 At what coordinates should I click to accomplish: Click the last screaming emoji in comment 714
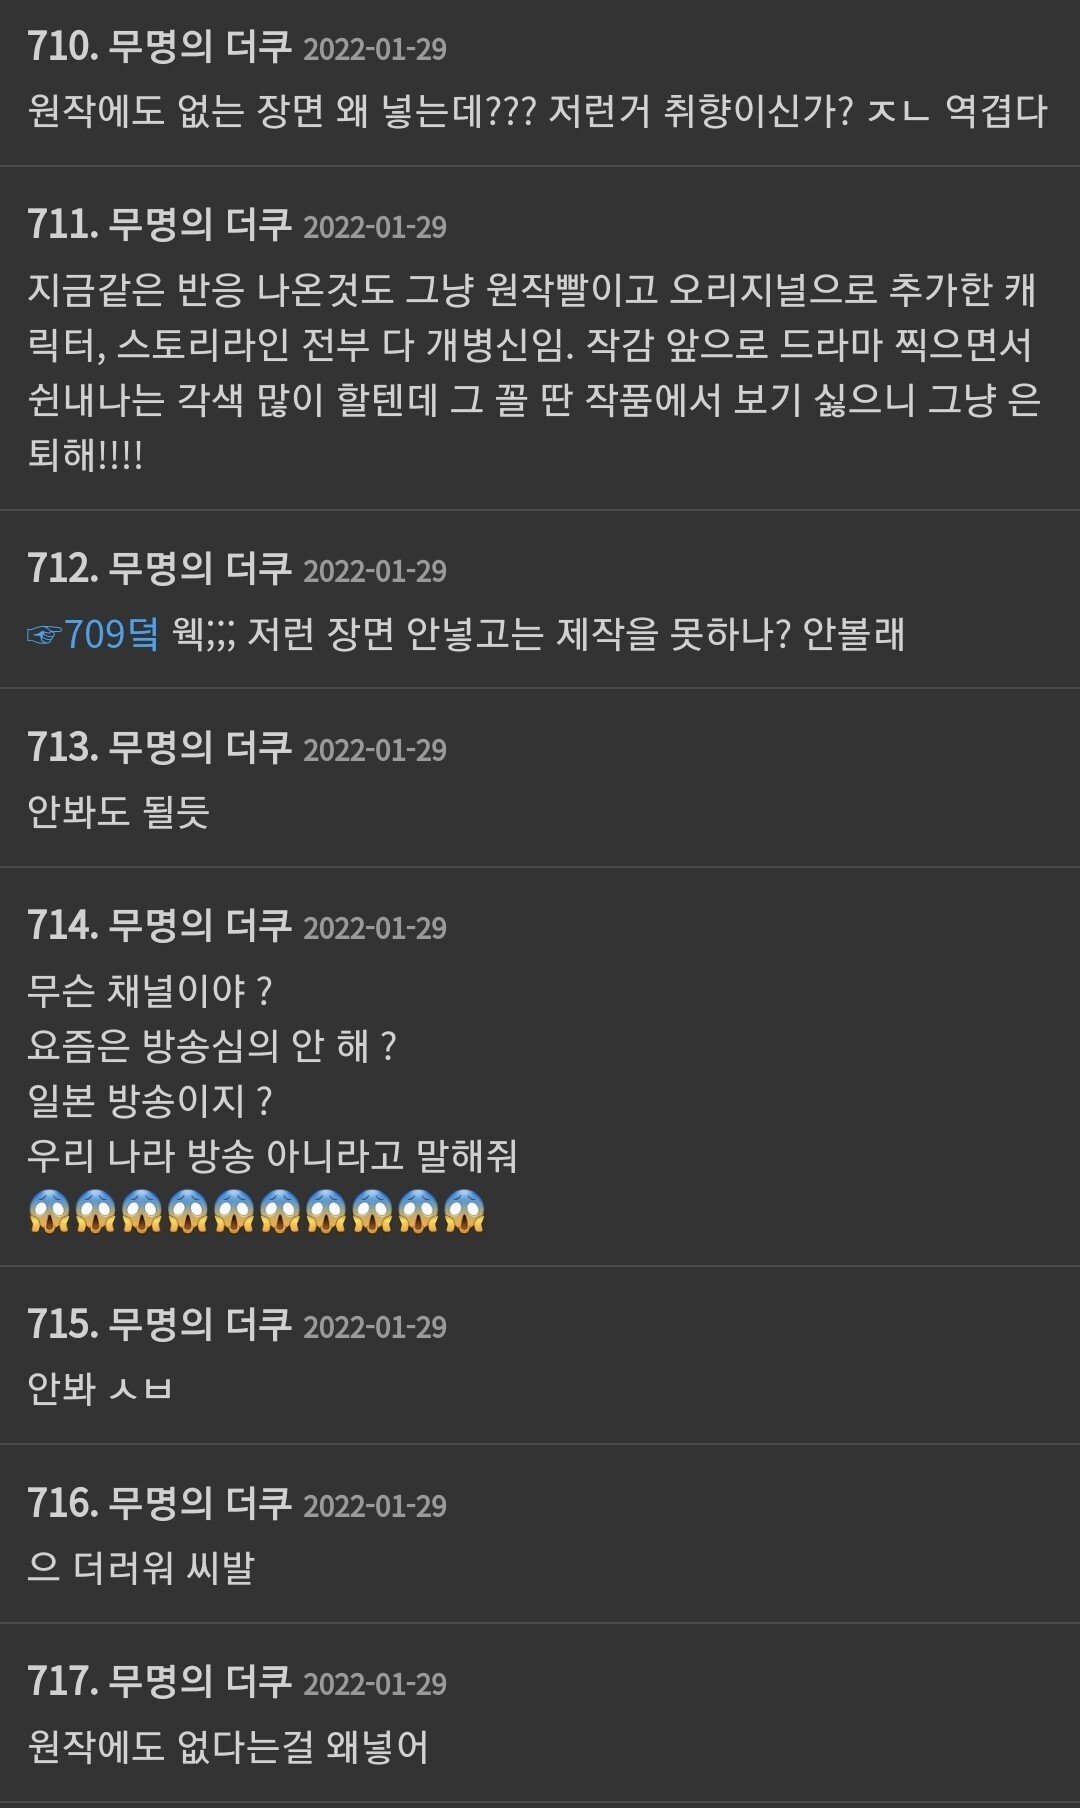point(464,1211)
